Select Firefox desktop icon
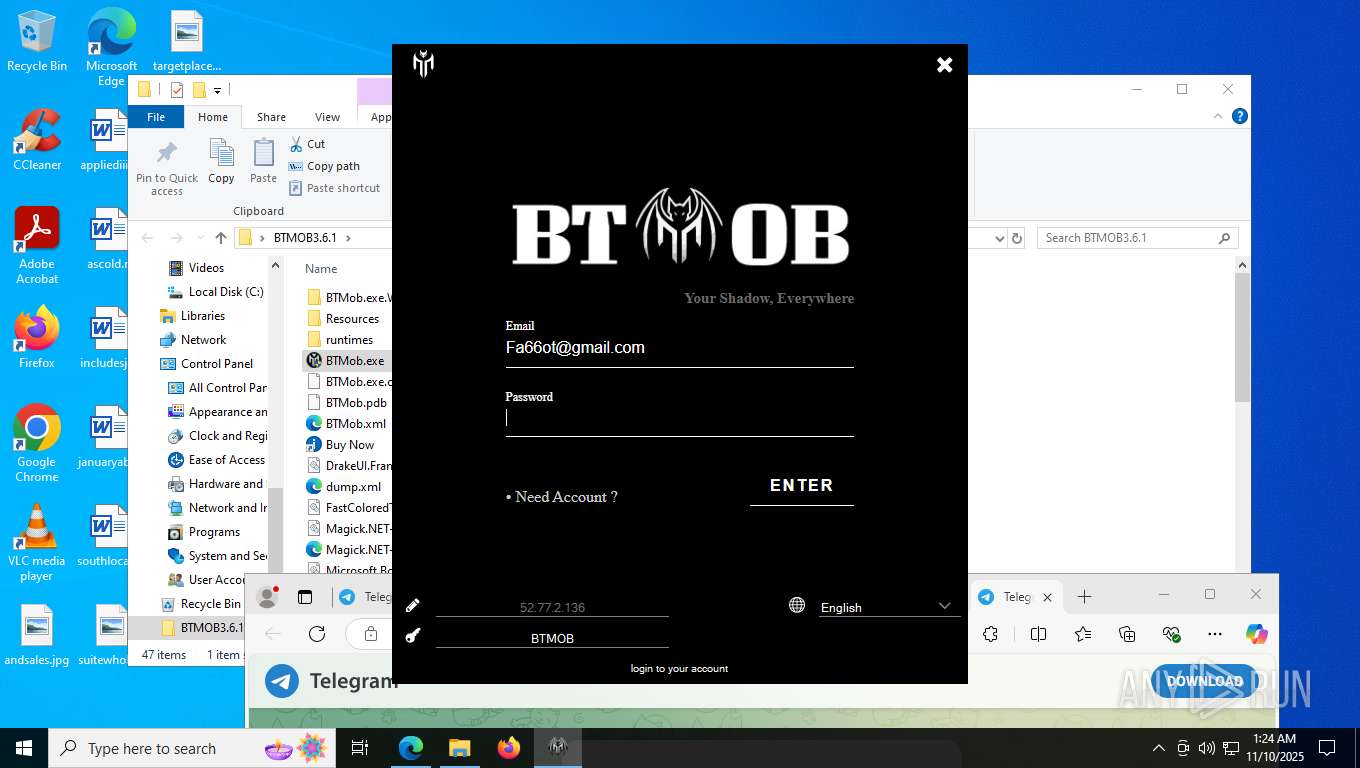Image resolution: width=1360 pixels, height=768 pixels. tap(37, 338)
